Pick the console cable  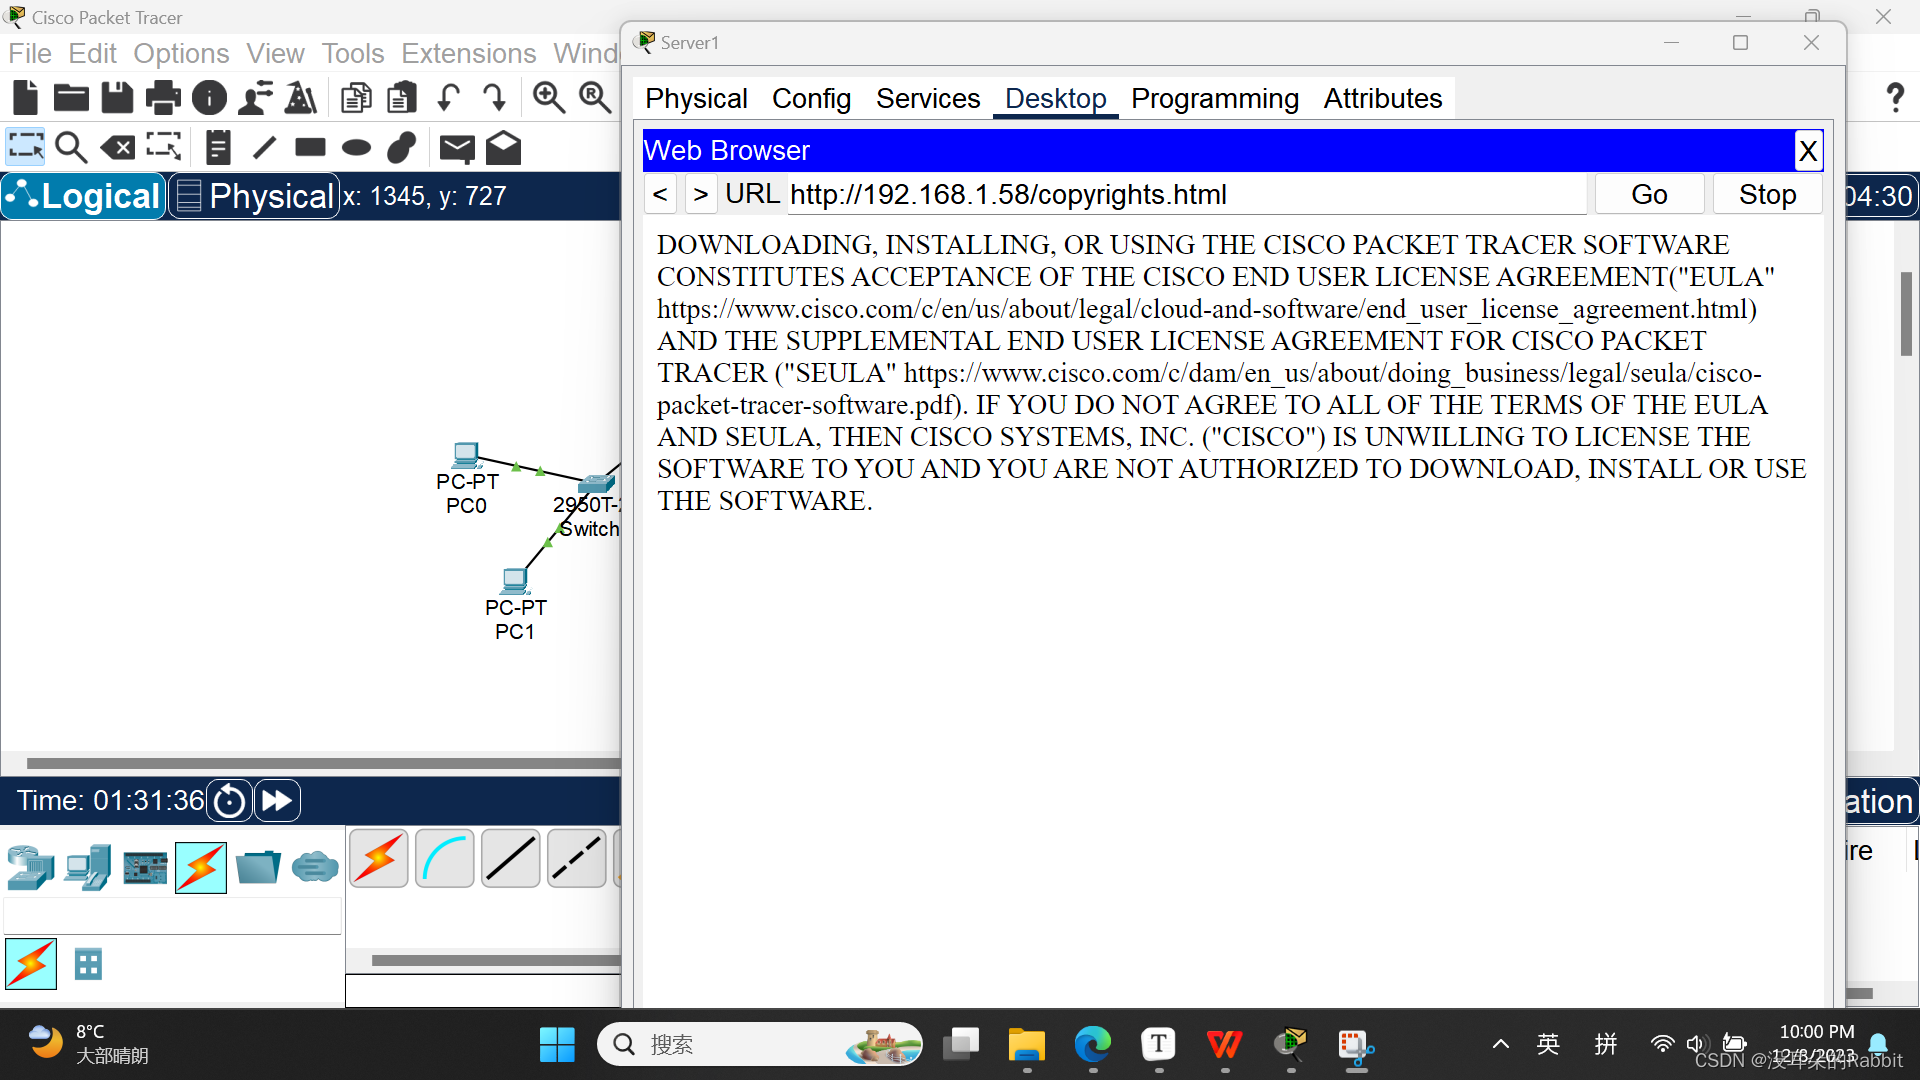click(445, 858)
